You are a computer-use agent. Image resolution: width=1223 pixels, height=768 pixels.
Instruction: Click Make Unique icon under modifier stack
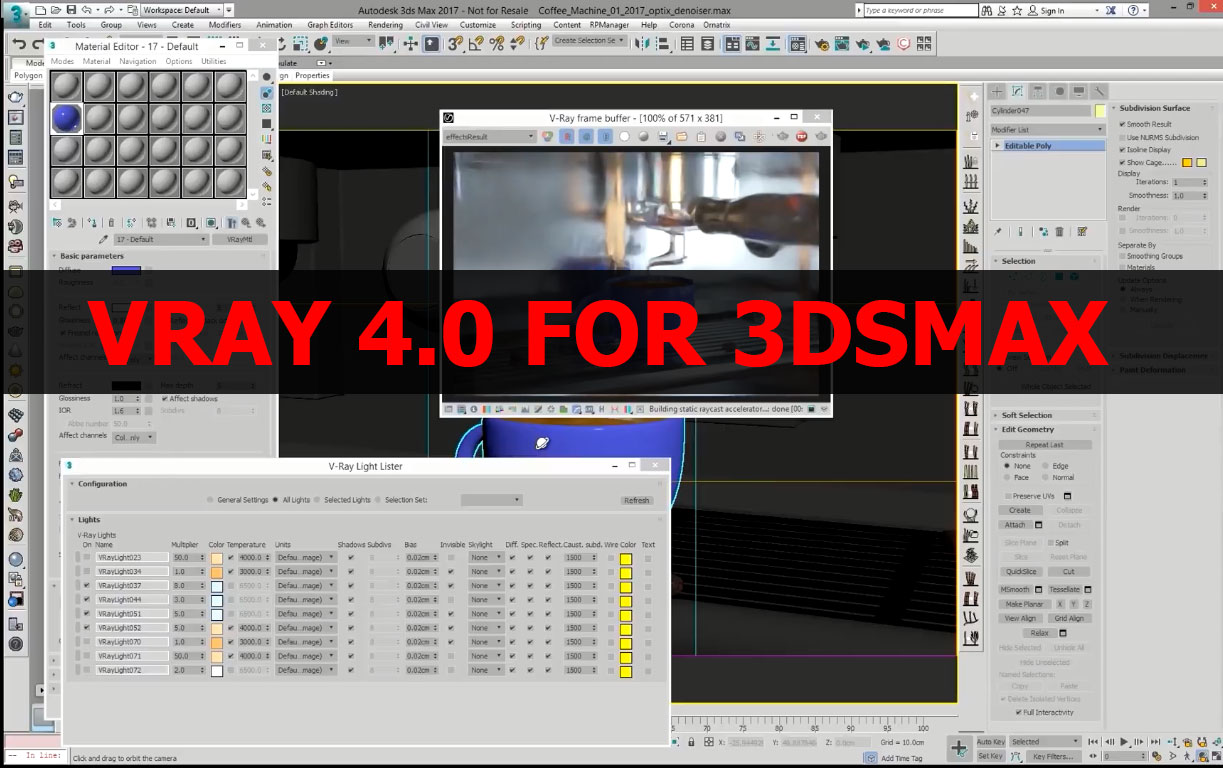click(1043, 232)
